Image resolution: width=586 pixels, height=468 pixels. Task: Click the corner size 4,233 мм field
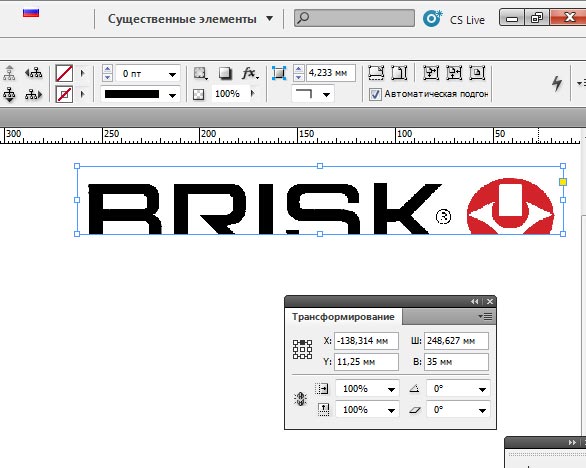click(x=331, y=73)
